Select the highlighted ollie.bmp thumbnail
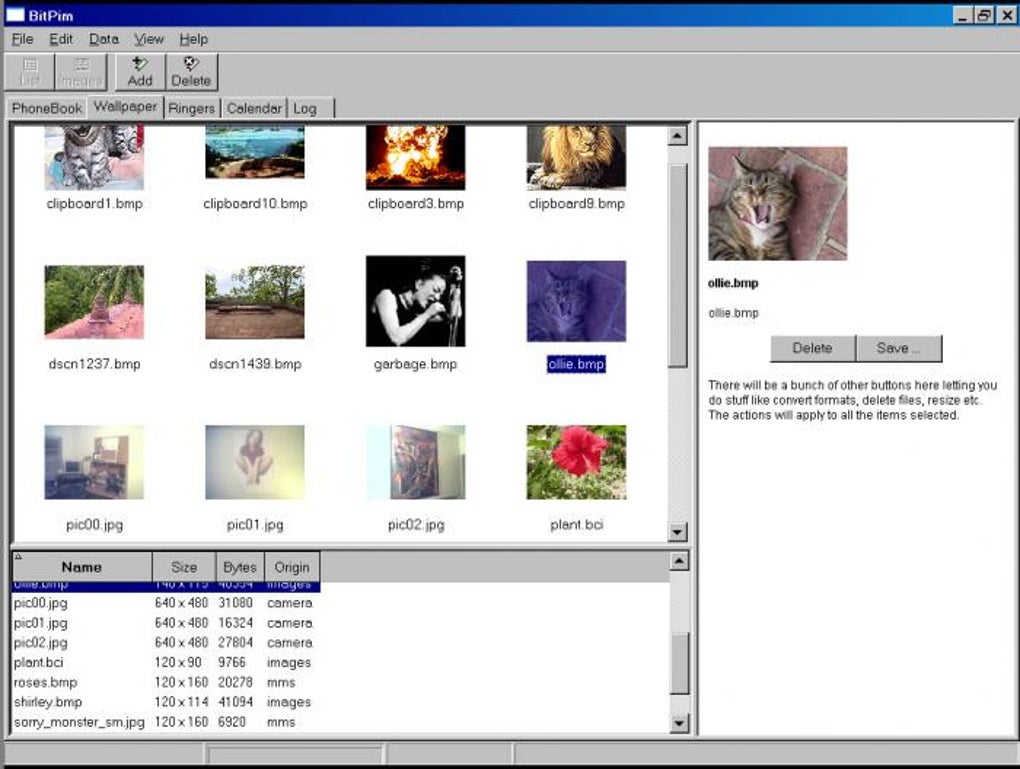Screen dimensions: 1020x769 pos(576,301)
